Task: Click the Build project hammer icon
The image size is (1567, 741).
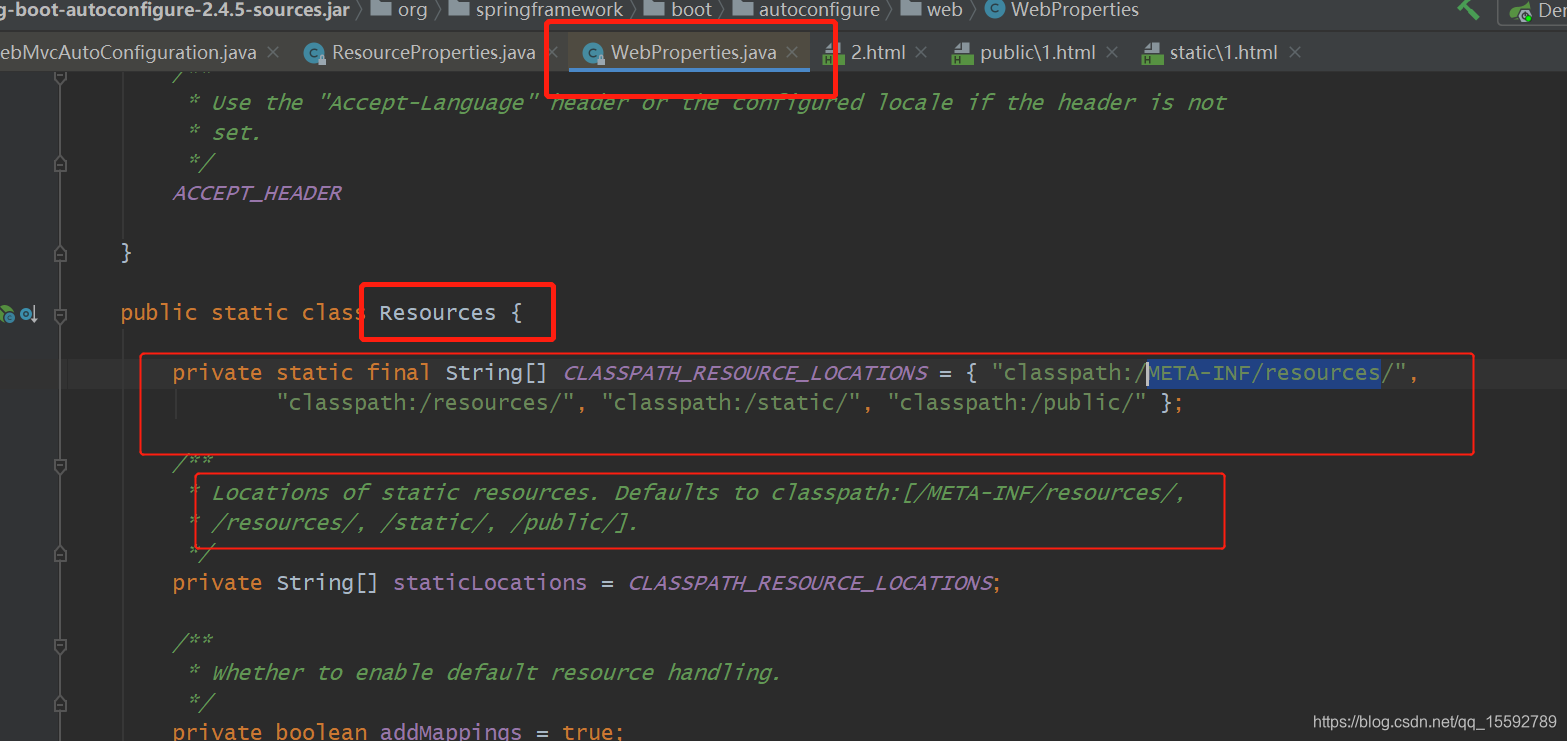Action: [x=1468, y=9]
